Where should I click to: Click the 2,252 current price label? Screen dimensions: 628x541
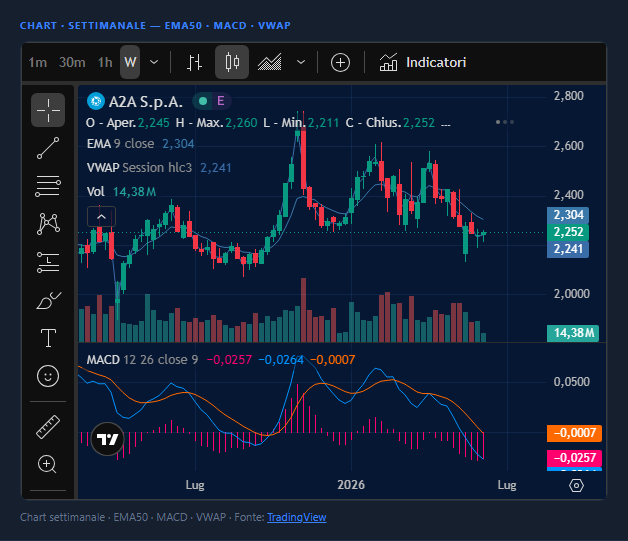click(x=568, y=232)
